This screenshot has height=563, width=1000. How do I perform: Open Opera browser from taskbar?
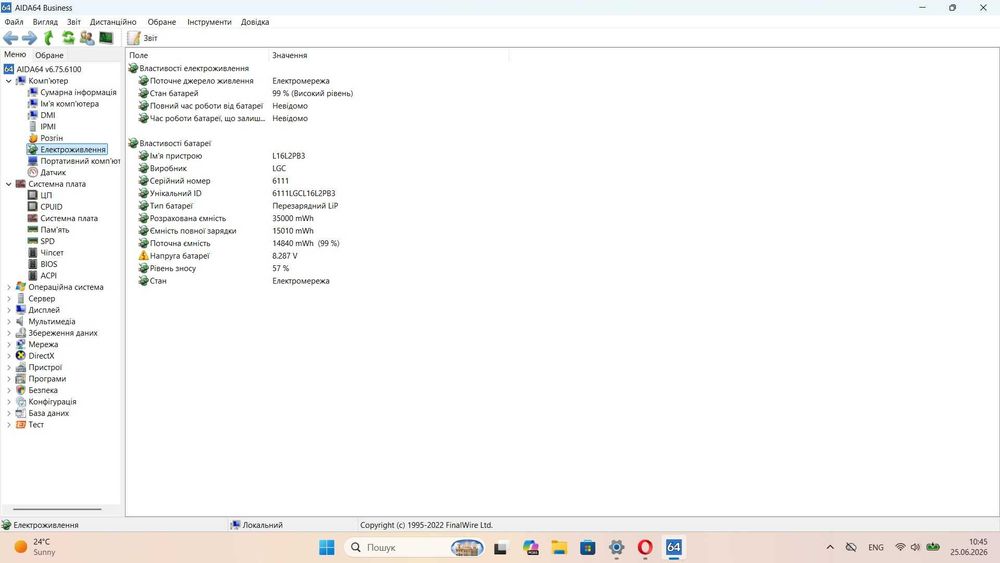pyautogui.click(x=645, y=548)
